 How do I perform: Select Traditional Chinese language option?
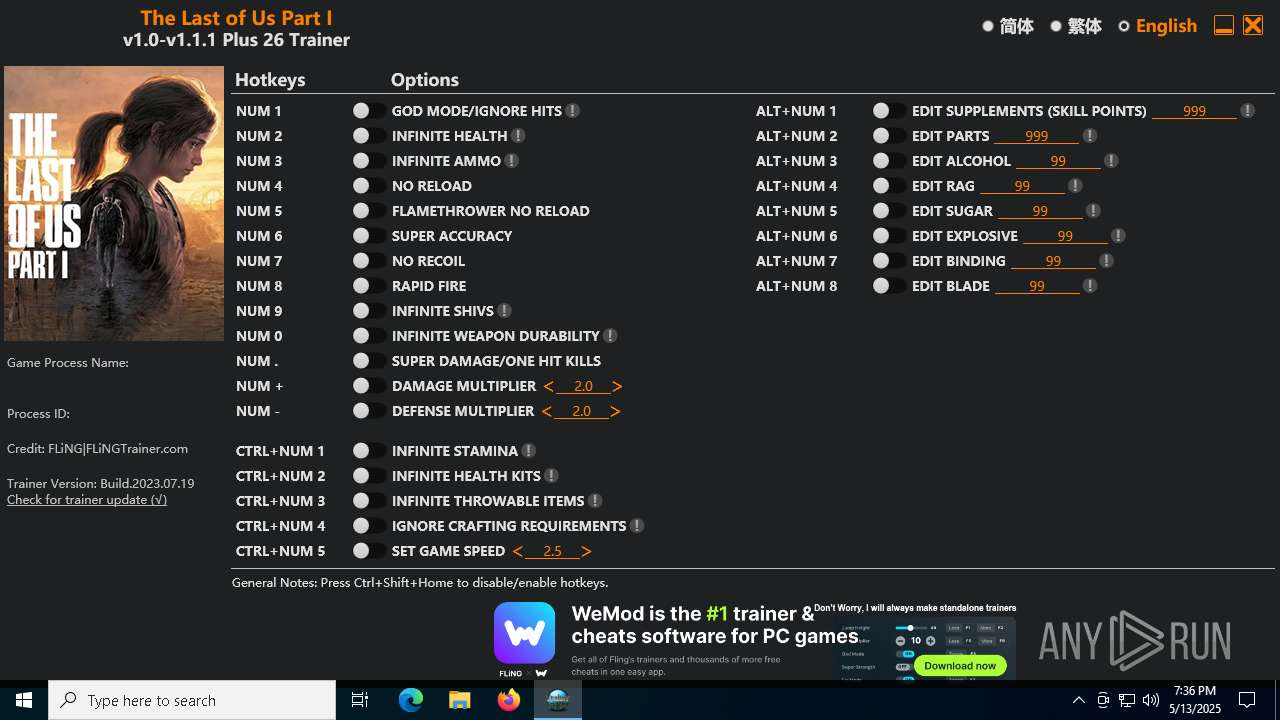pos(1076,26)
